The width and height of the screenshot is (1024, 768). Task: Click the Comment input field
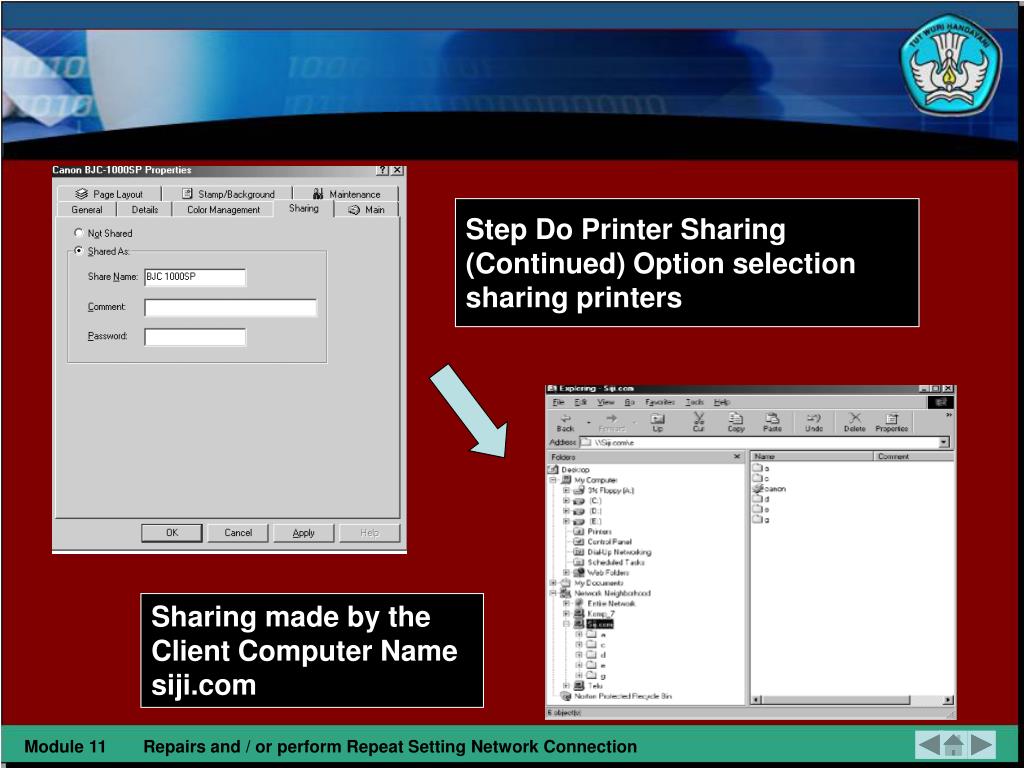(231, 308)
